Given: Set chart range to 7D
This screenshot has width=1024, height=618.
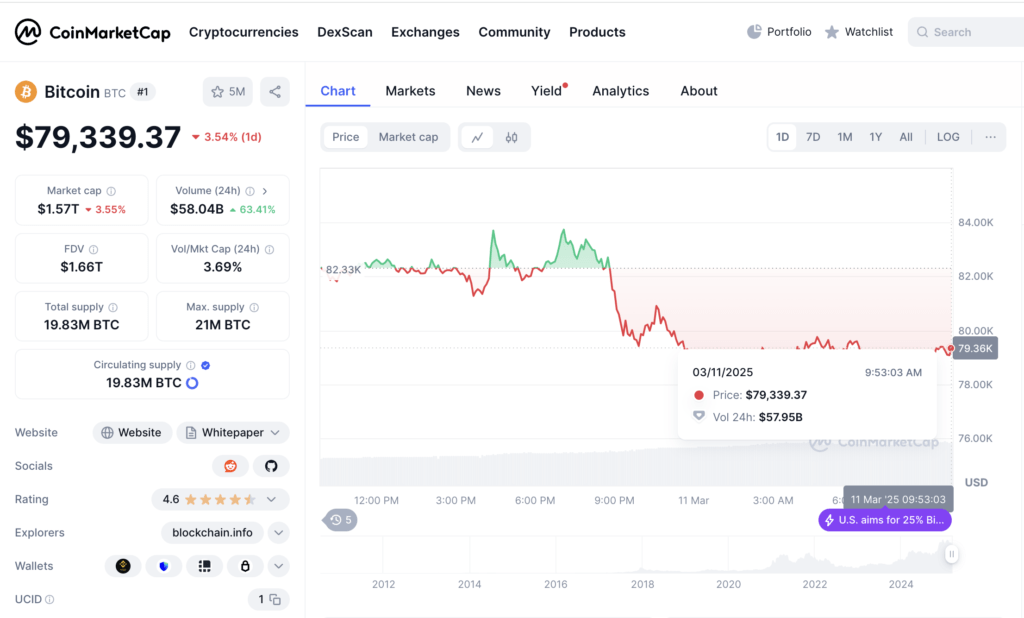Looking at the screenshot, I should 813,137.
